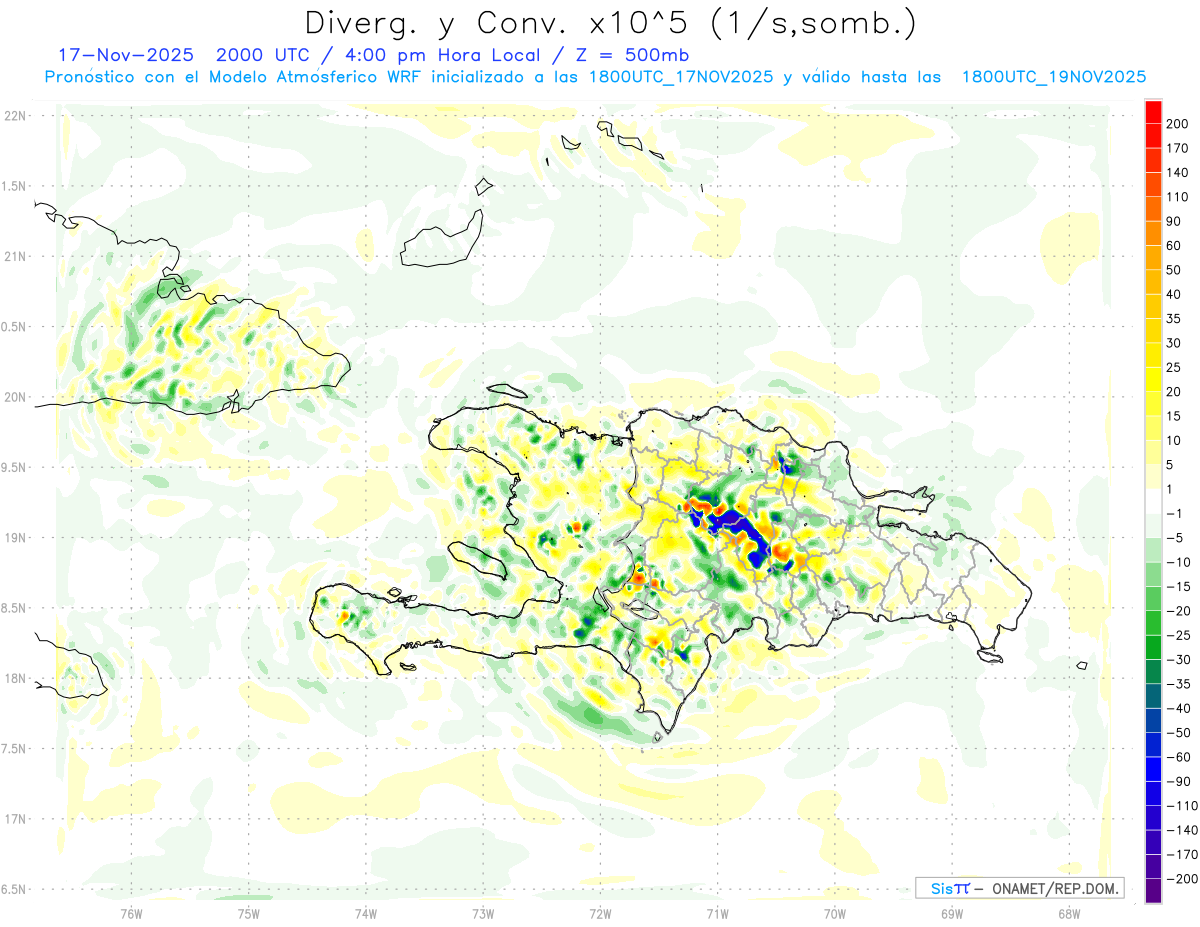Click the '76W' longitude label
The width and height of the screenshot is (1200, 927).
click(x=131, y=913)
